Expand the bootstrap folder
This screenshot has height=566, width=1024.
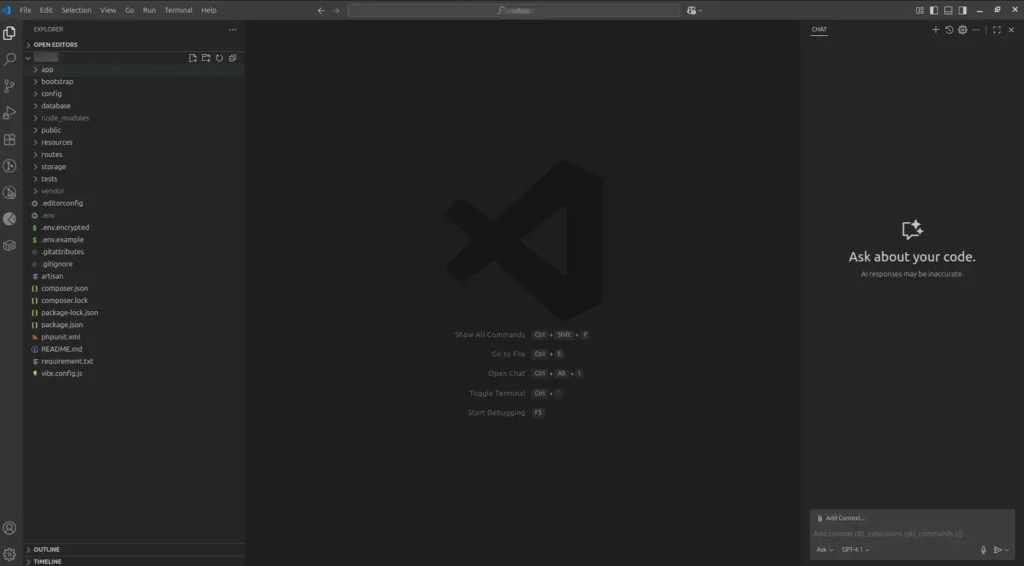[134, 82]
